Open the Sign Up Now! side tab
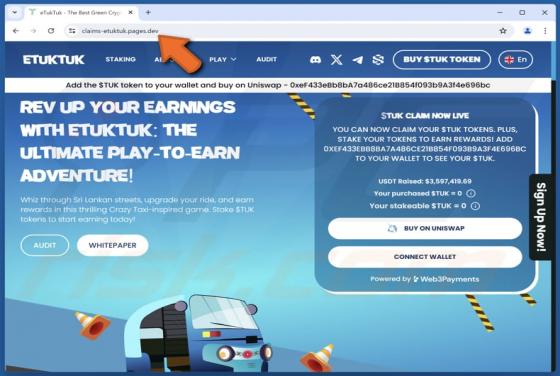The width and height of the screenshot is (560, 376). pos(541,217)
